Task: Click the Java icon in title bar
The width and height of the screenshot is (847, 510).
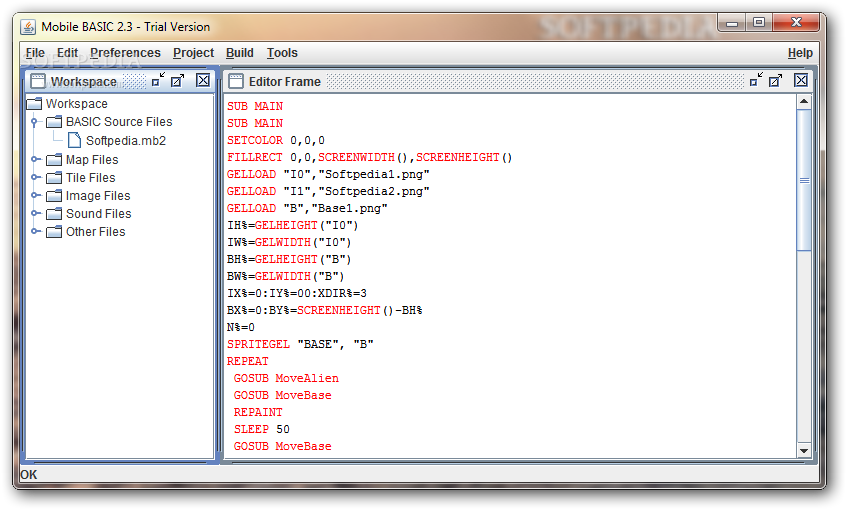Action: 28,26
